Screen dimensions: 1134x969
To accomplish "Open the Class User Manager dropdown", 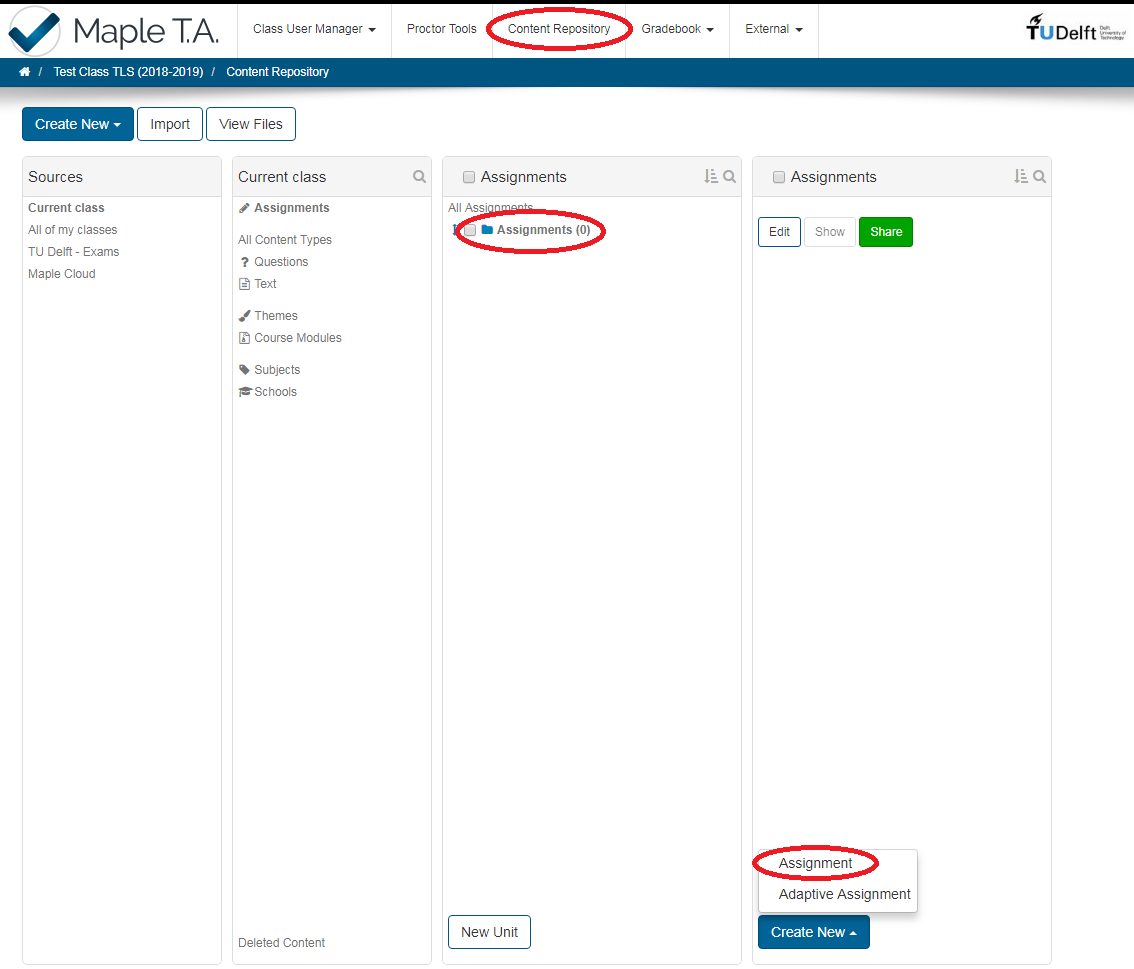I will point(314,29).
